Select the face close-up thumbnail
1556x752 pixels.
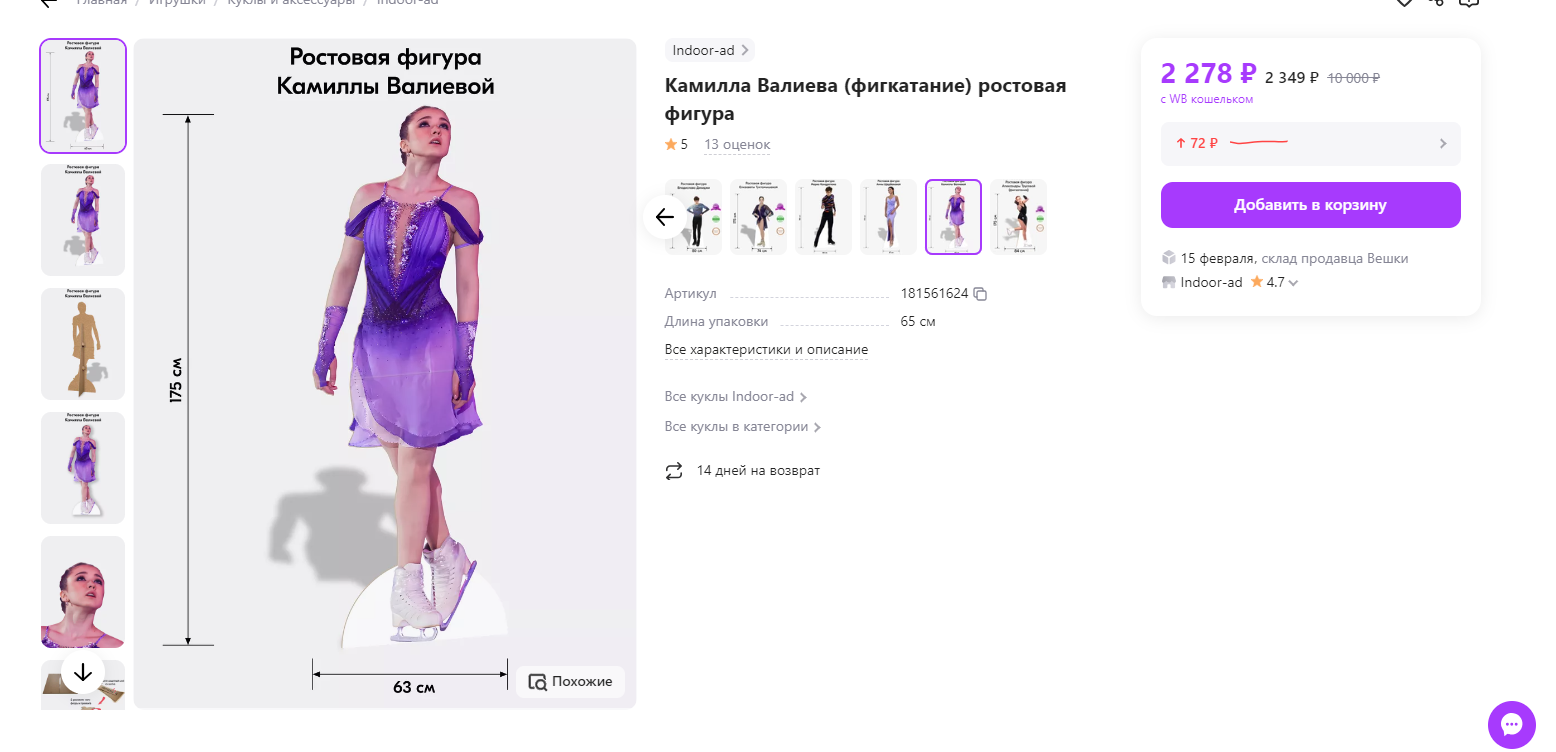[83, 592]
